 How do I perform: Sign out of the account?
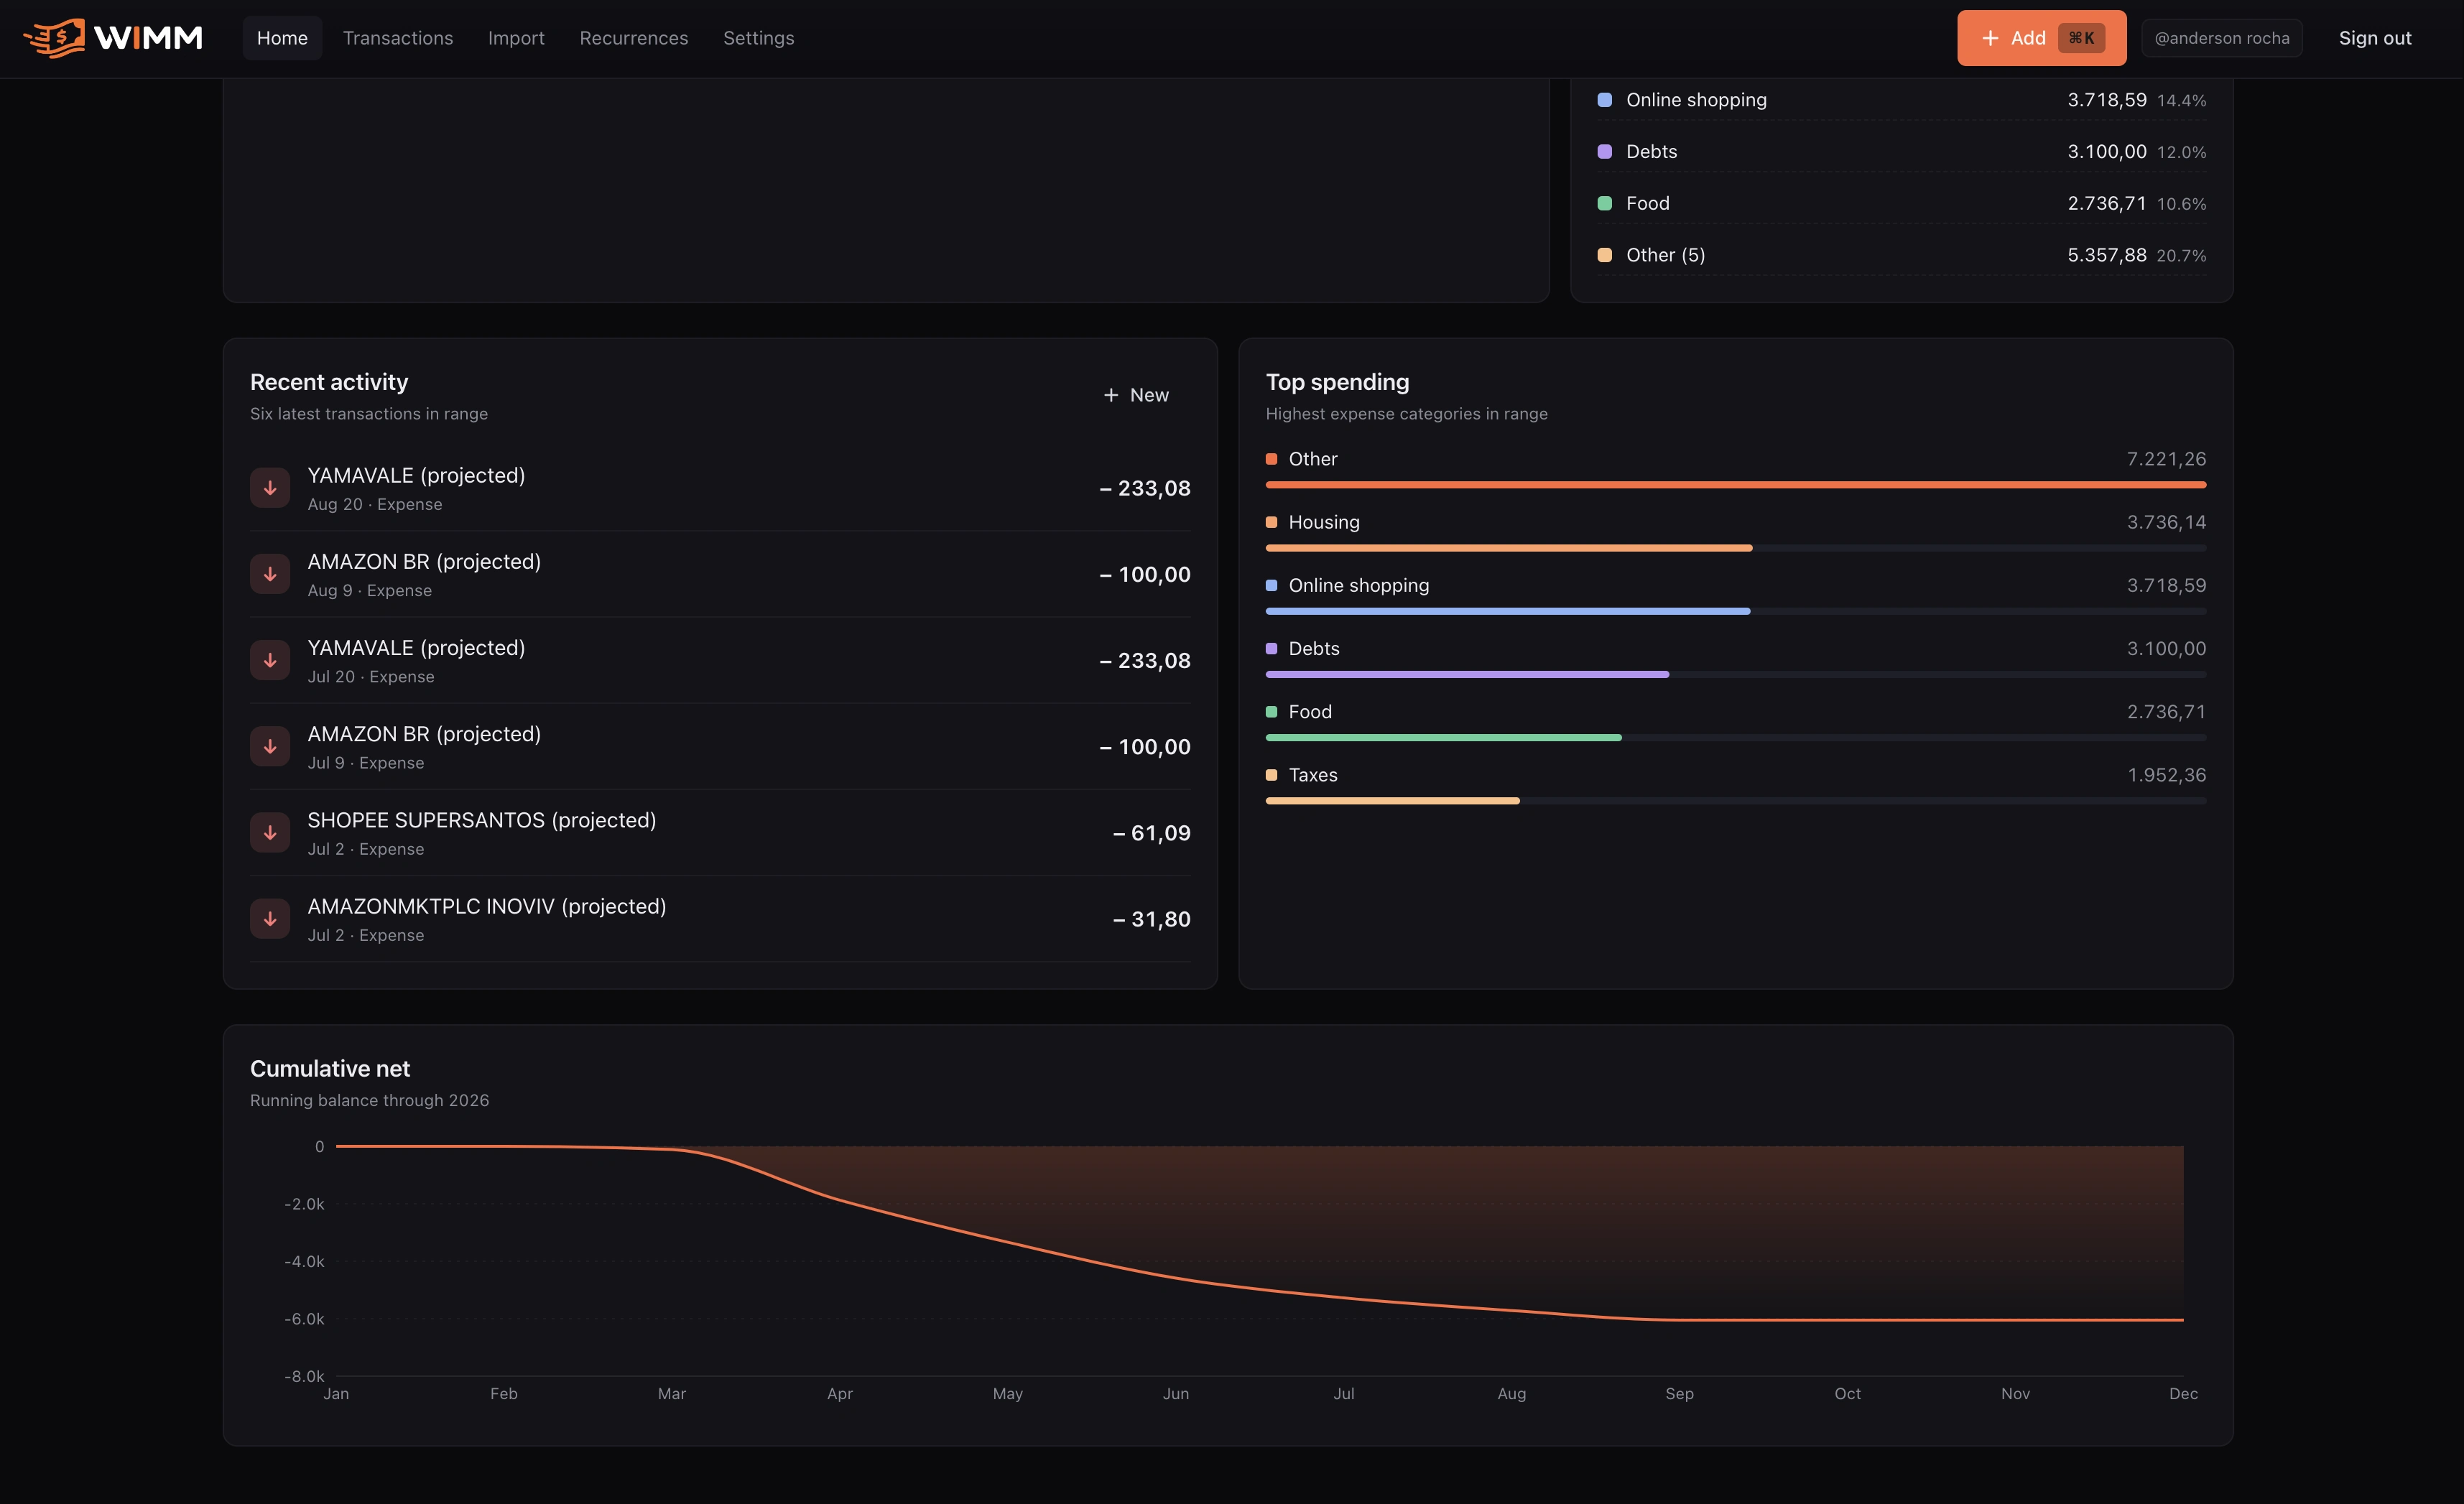coord(2375,38)
